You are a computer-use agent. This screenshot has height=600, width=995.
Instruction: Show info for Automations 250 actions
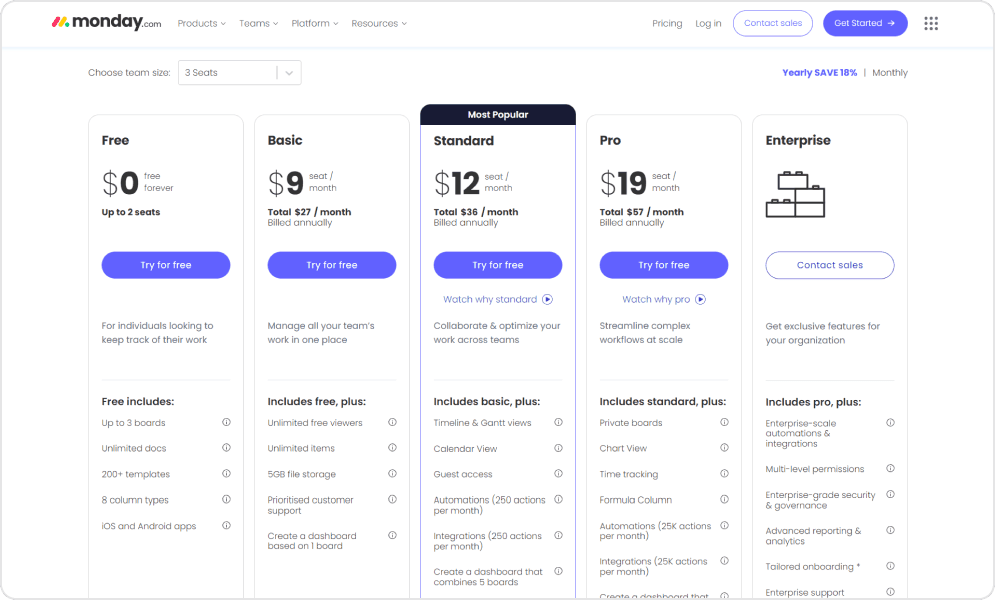point(558,500)
